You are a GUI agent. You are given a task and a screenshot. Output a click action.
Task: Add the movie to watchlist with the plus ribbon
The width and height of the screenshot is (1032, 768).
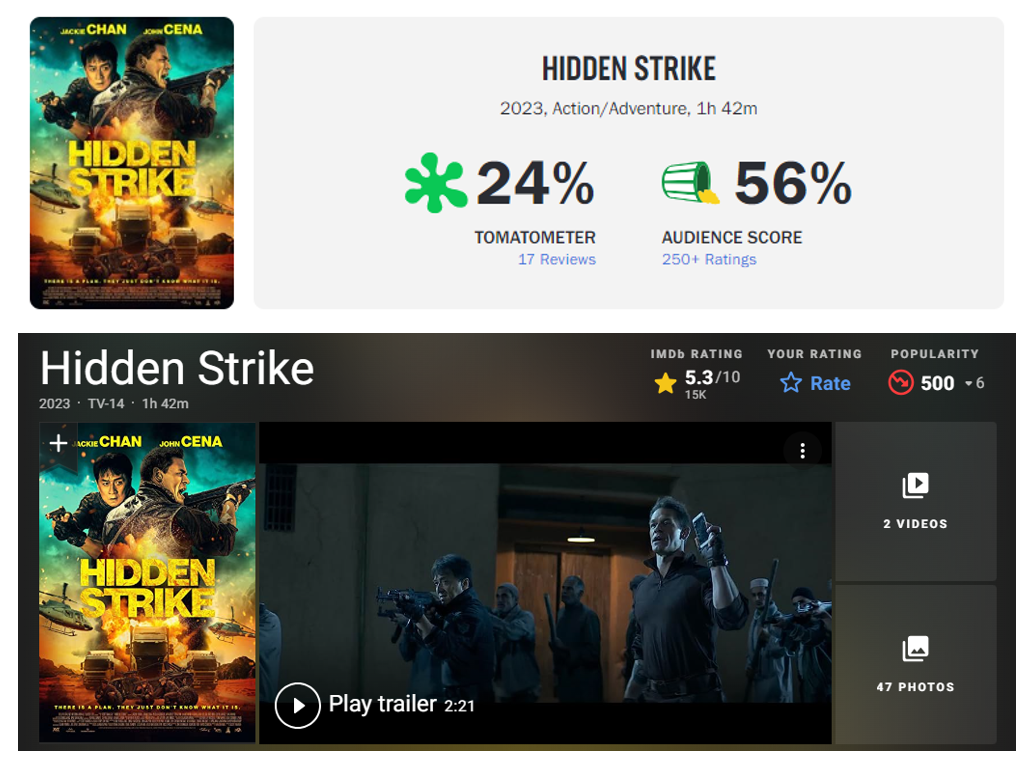[58, 444]
